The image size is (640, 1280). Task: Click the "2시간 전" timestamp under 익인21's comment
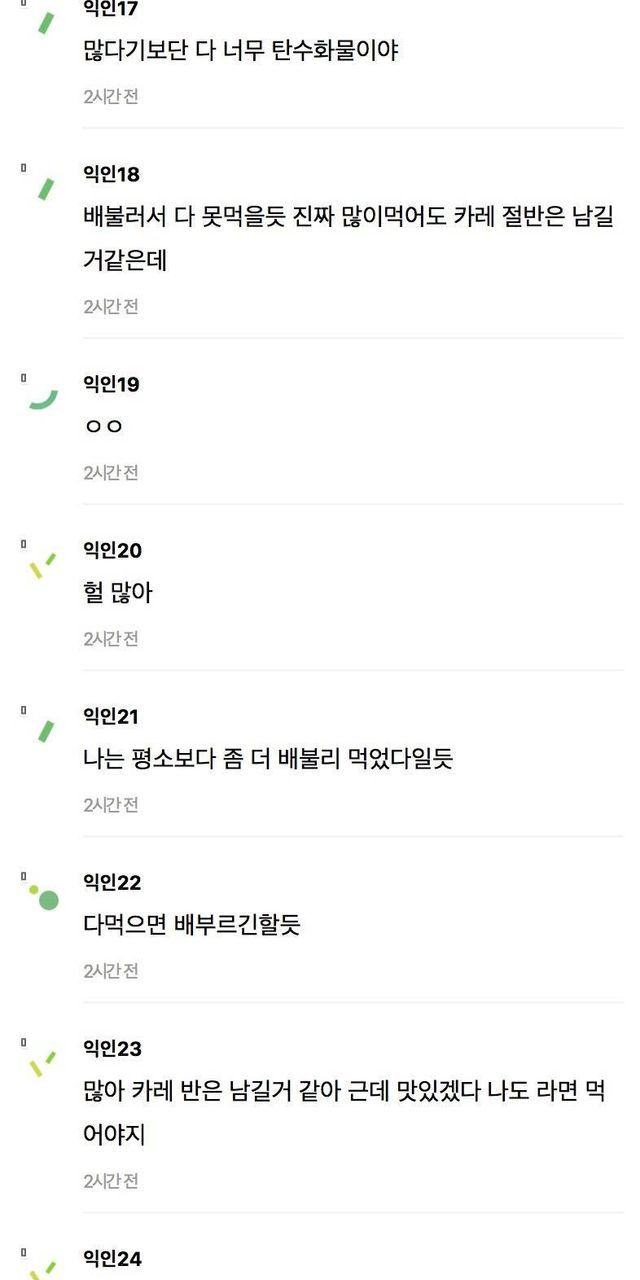[111, 804]
